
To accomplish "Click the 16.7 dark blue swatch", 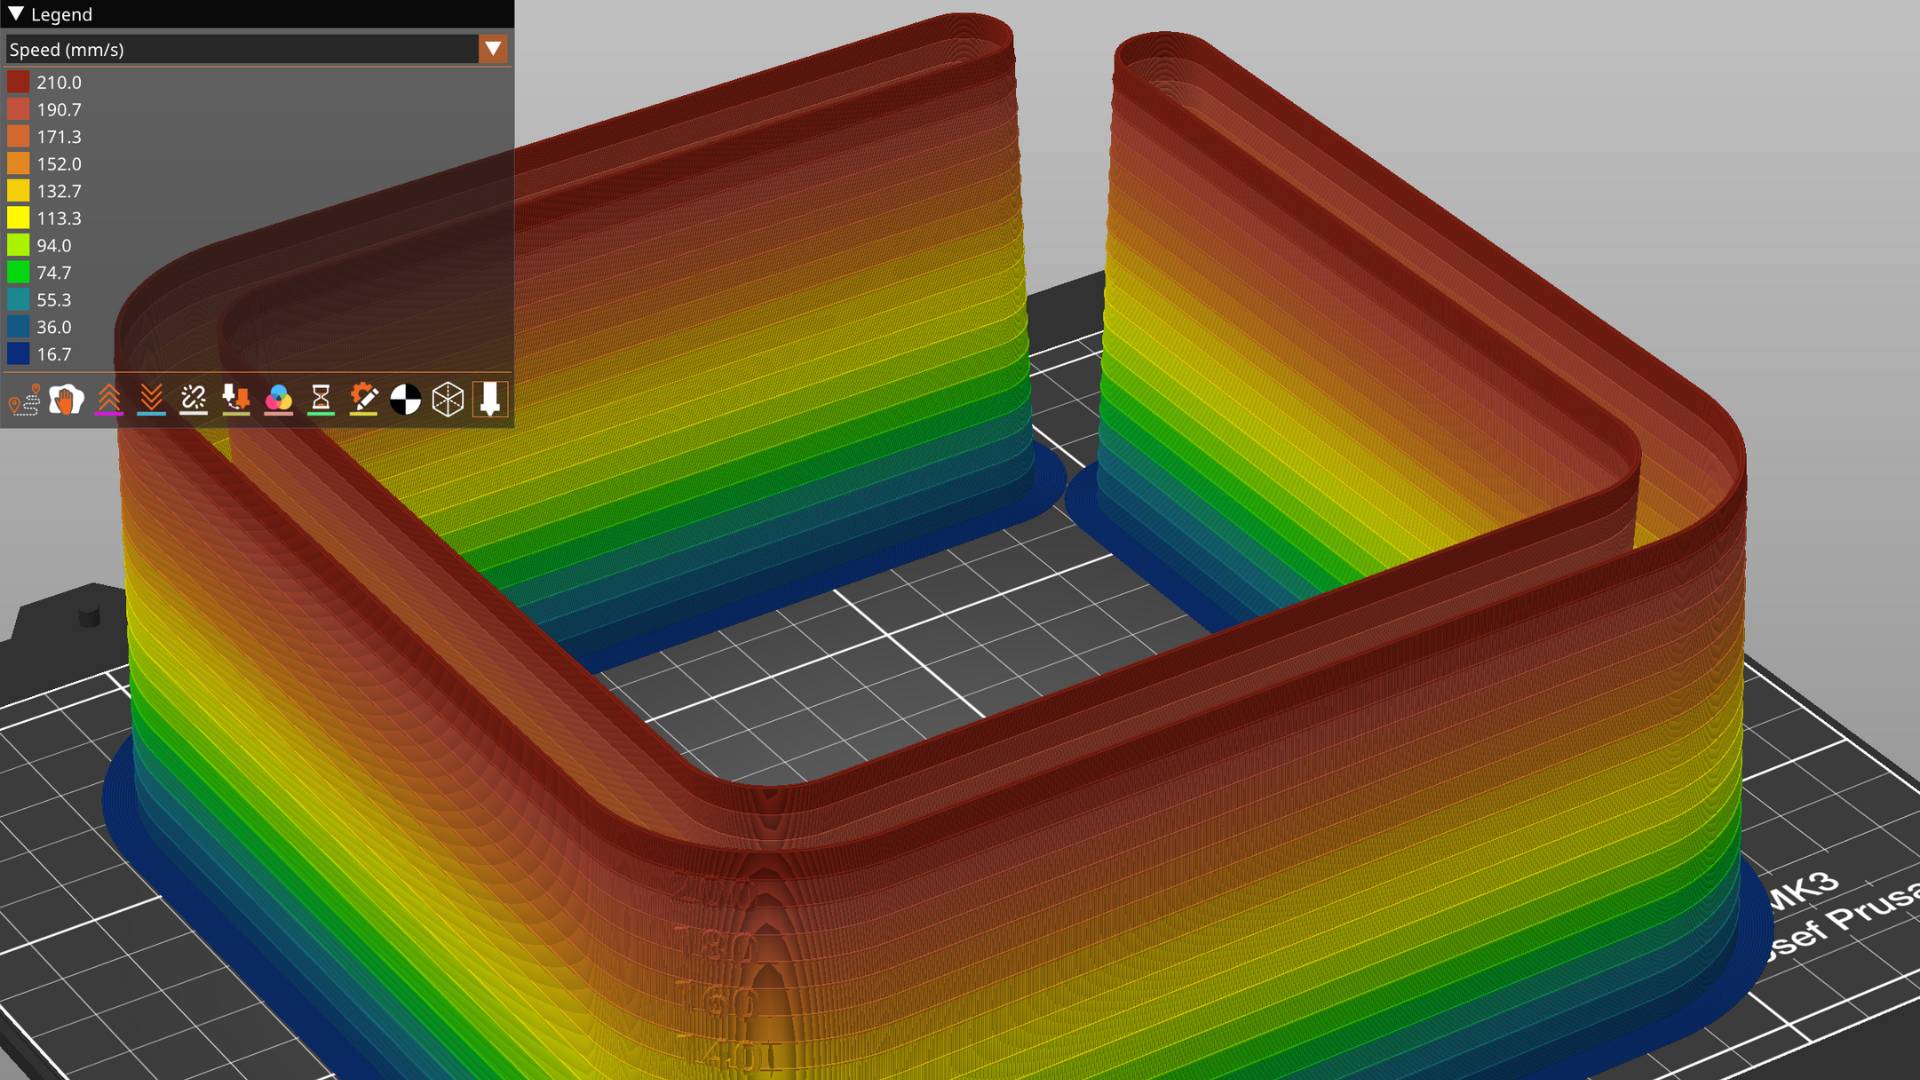I will [18, 354].
